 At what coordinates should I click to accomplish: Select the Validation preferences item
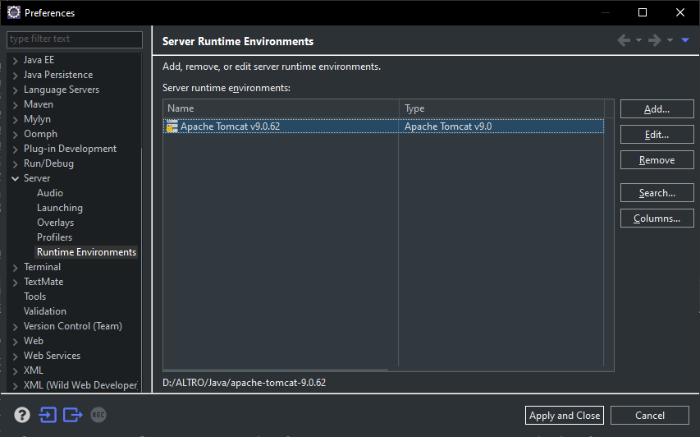tap(45, 311)
